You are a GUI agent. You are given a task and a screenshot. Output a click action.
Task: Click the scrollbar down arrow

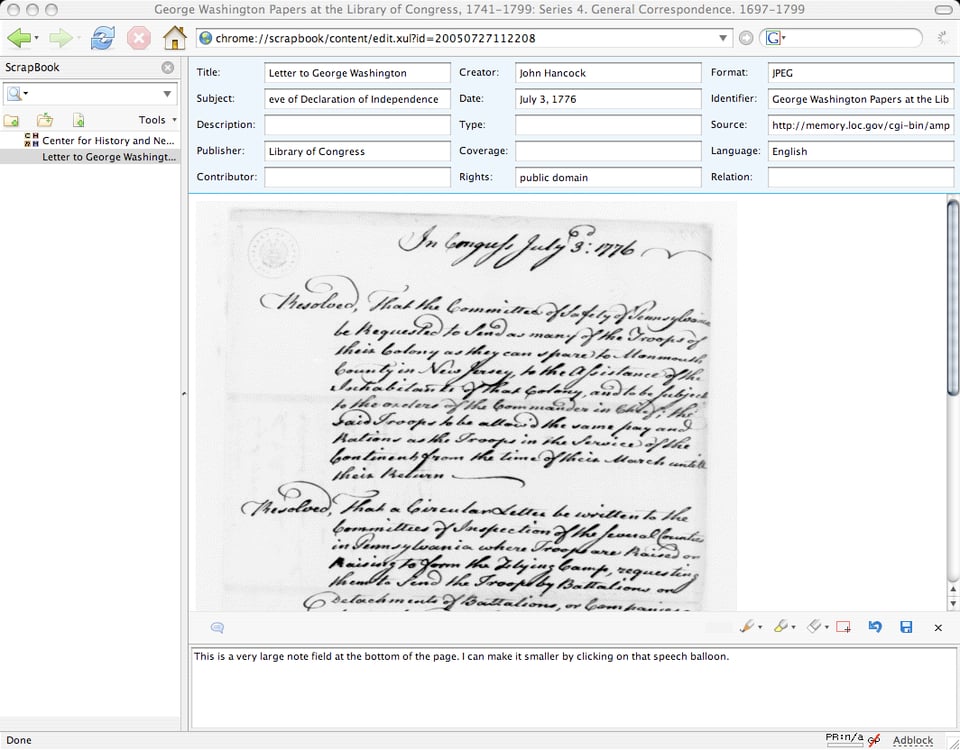coord(953,603)
